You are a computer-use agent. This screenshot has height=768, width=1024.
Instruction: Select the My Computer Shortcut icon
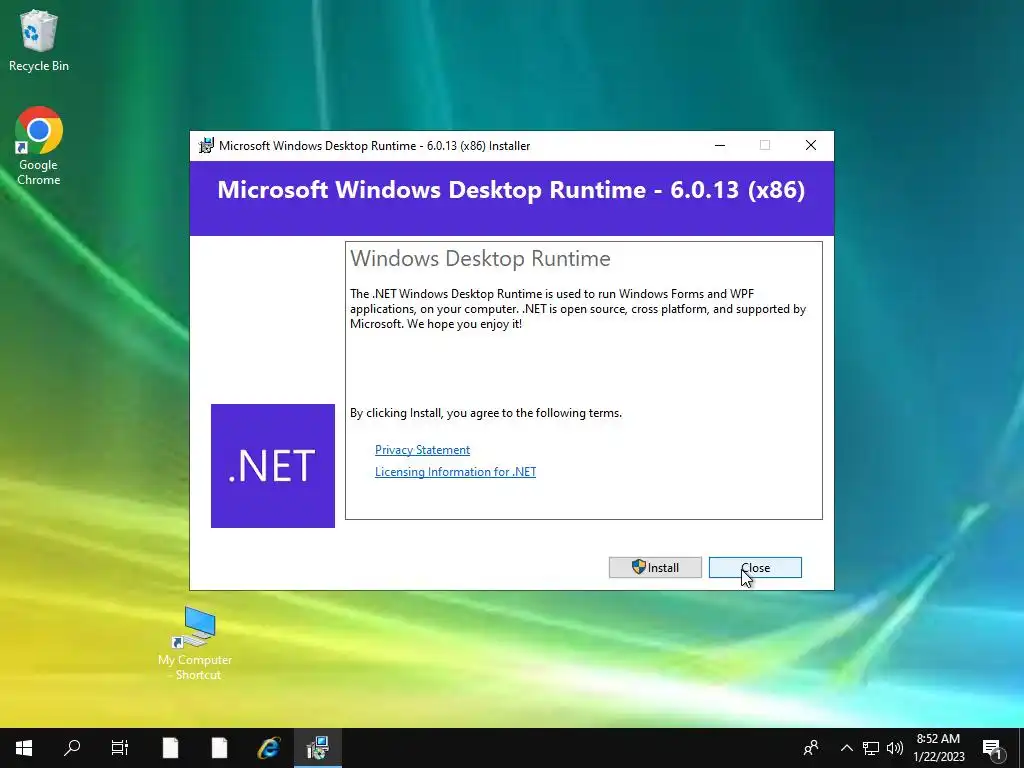(x=195, y=643)
